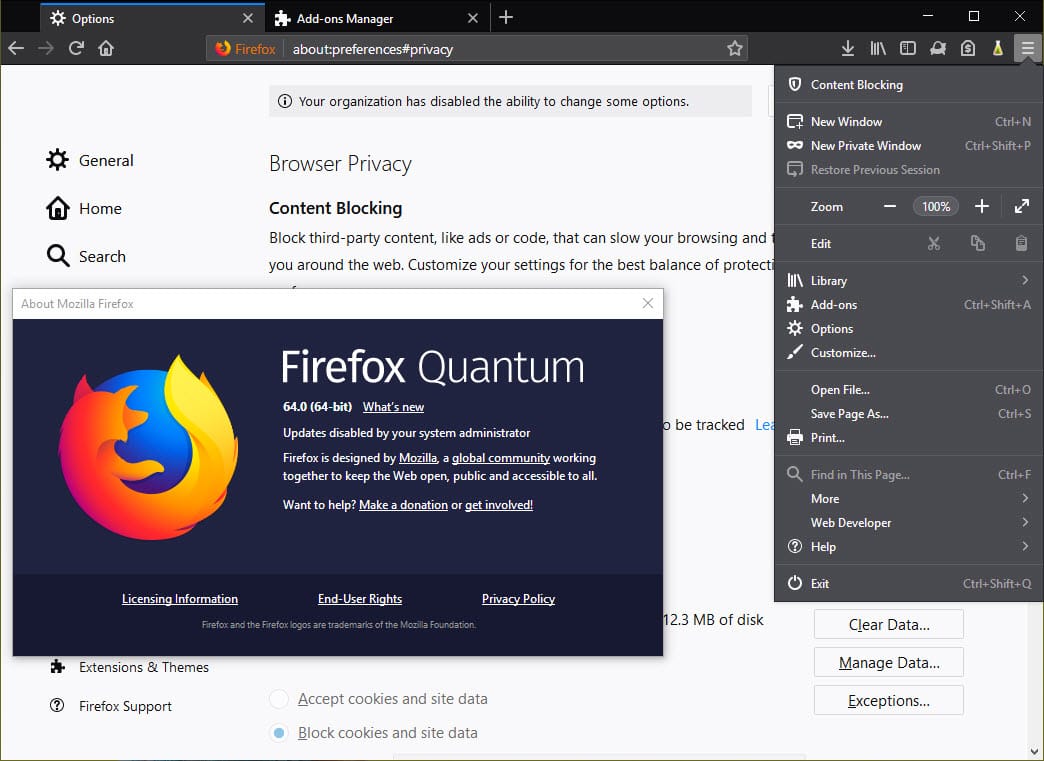This screenshot has height=761, width=1044.
Task: Select the General settings gear icon
Action: click(58, 160)
